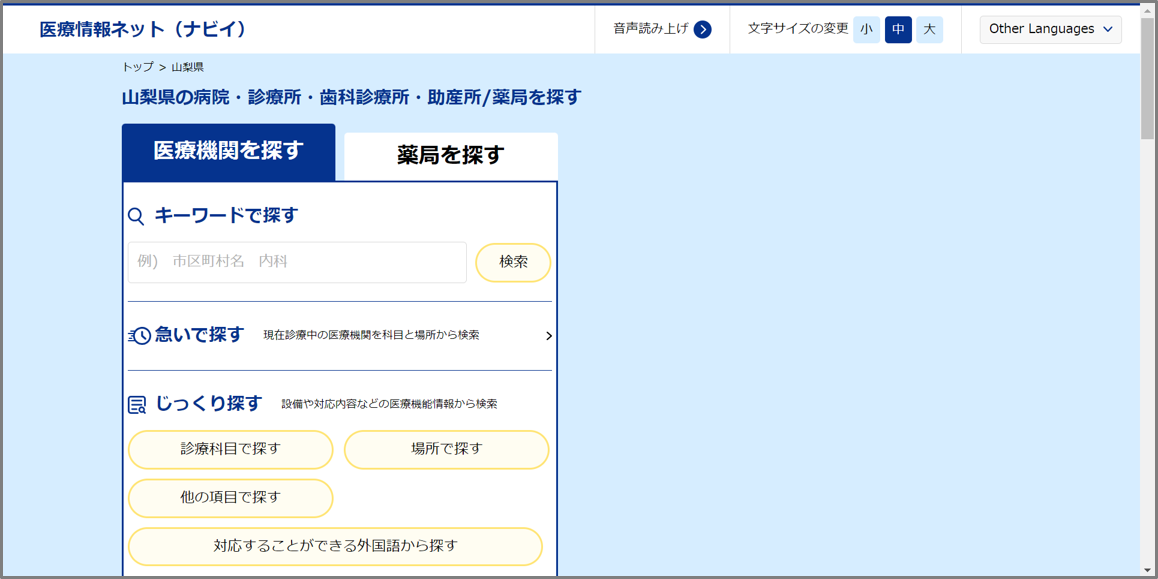Viewport: 1158px width, 579px height.
Task: Switch to 薬局を探す tab
Action: pyautogui.click(x=450, y=156)
